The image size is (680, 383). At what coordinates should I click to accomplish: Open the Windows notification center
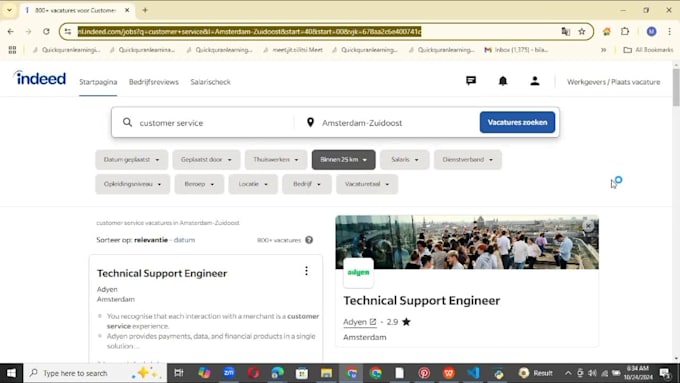[665, 373]
